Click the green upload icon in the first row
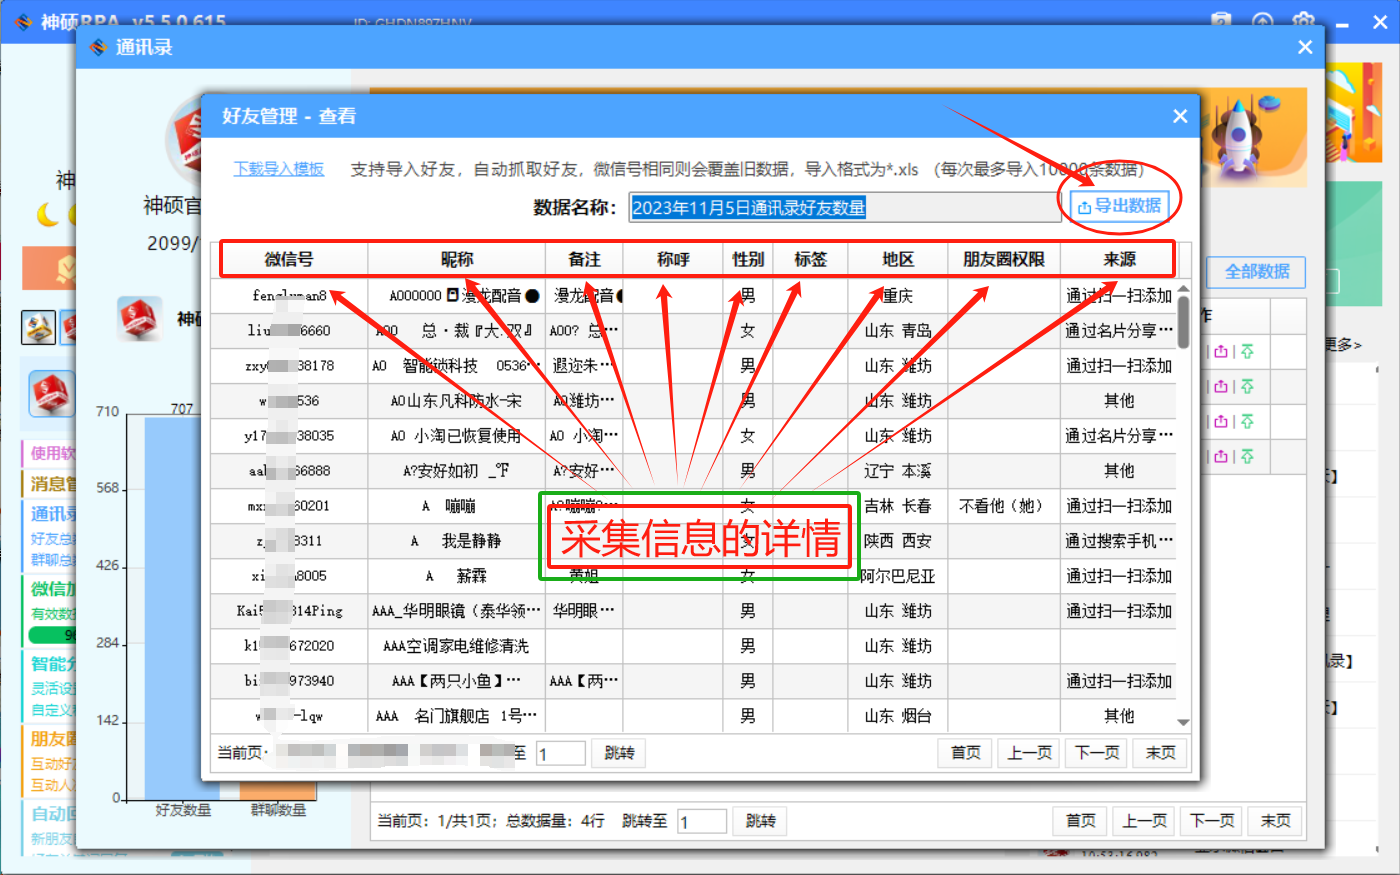This screenshot has height=875, width=1400. 1247,350
